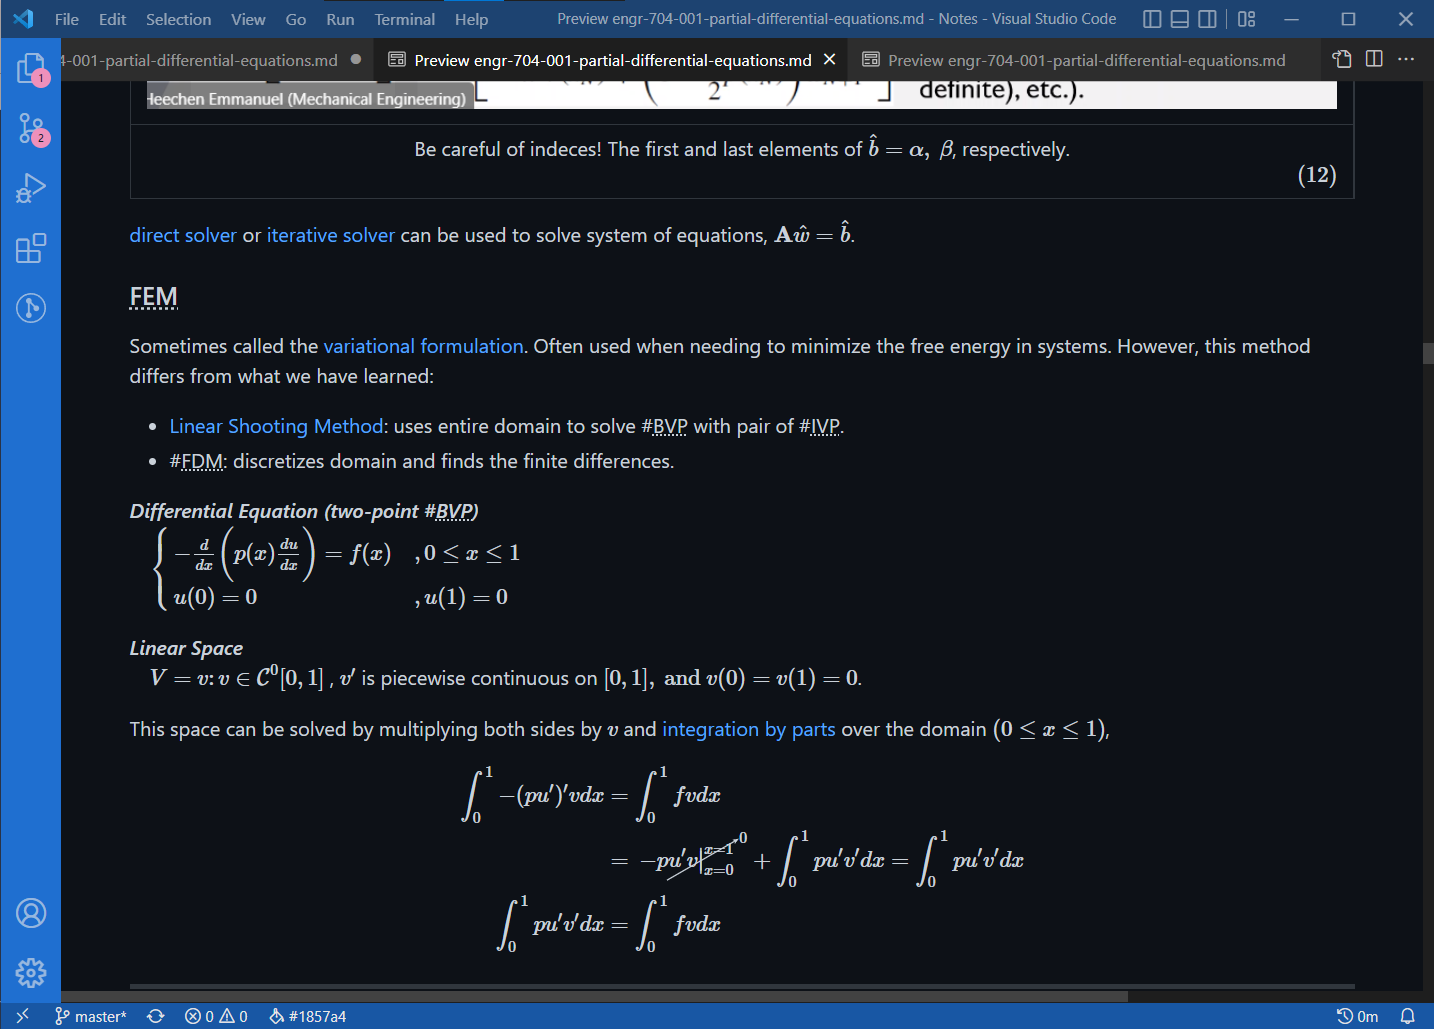Click Show Source icon in editor toolbar

click(x=1342, y=59)
